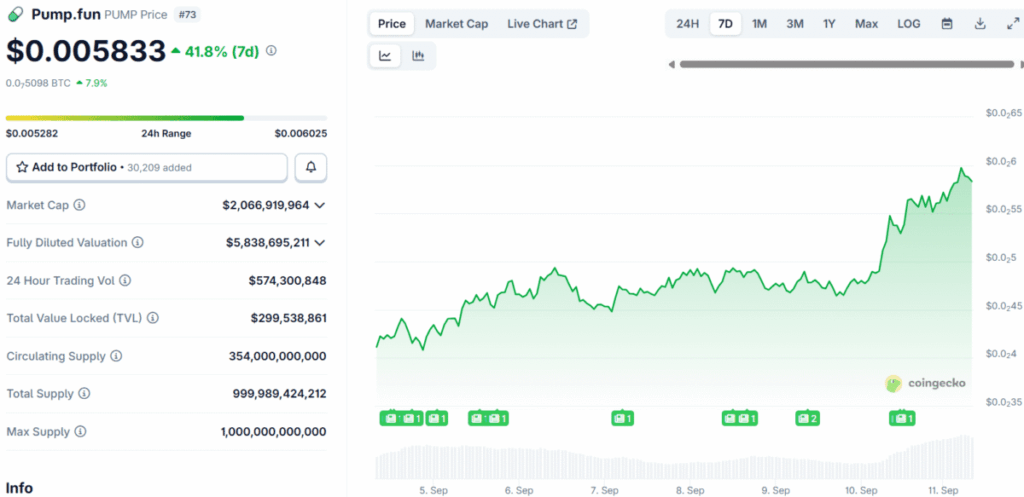Click the $2,066,919,964 market cap value

click(266, 205)
